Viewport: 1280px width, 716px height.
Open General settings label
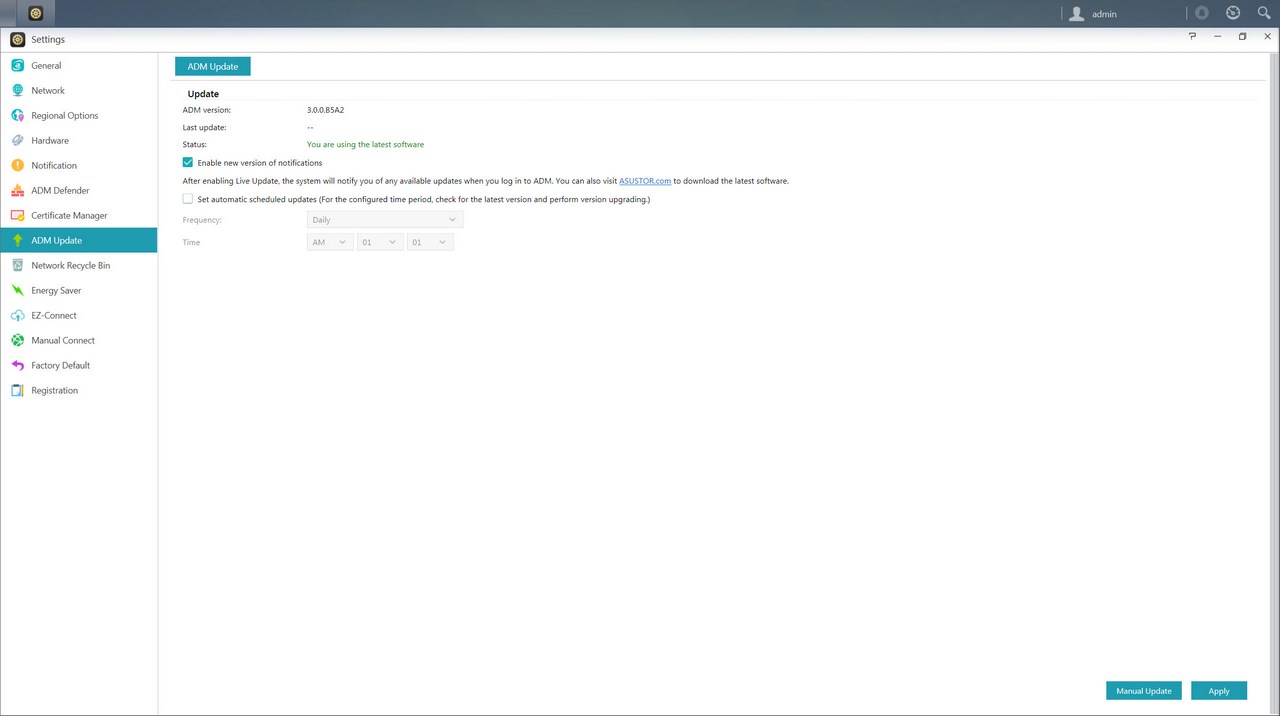click(46, 66)
